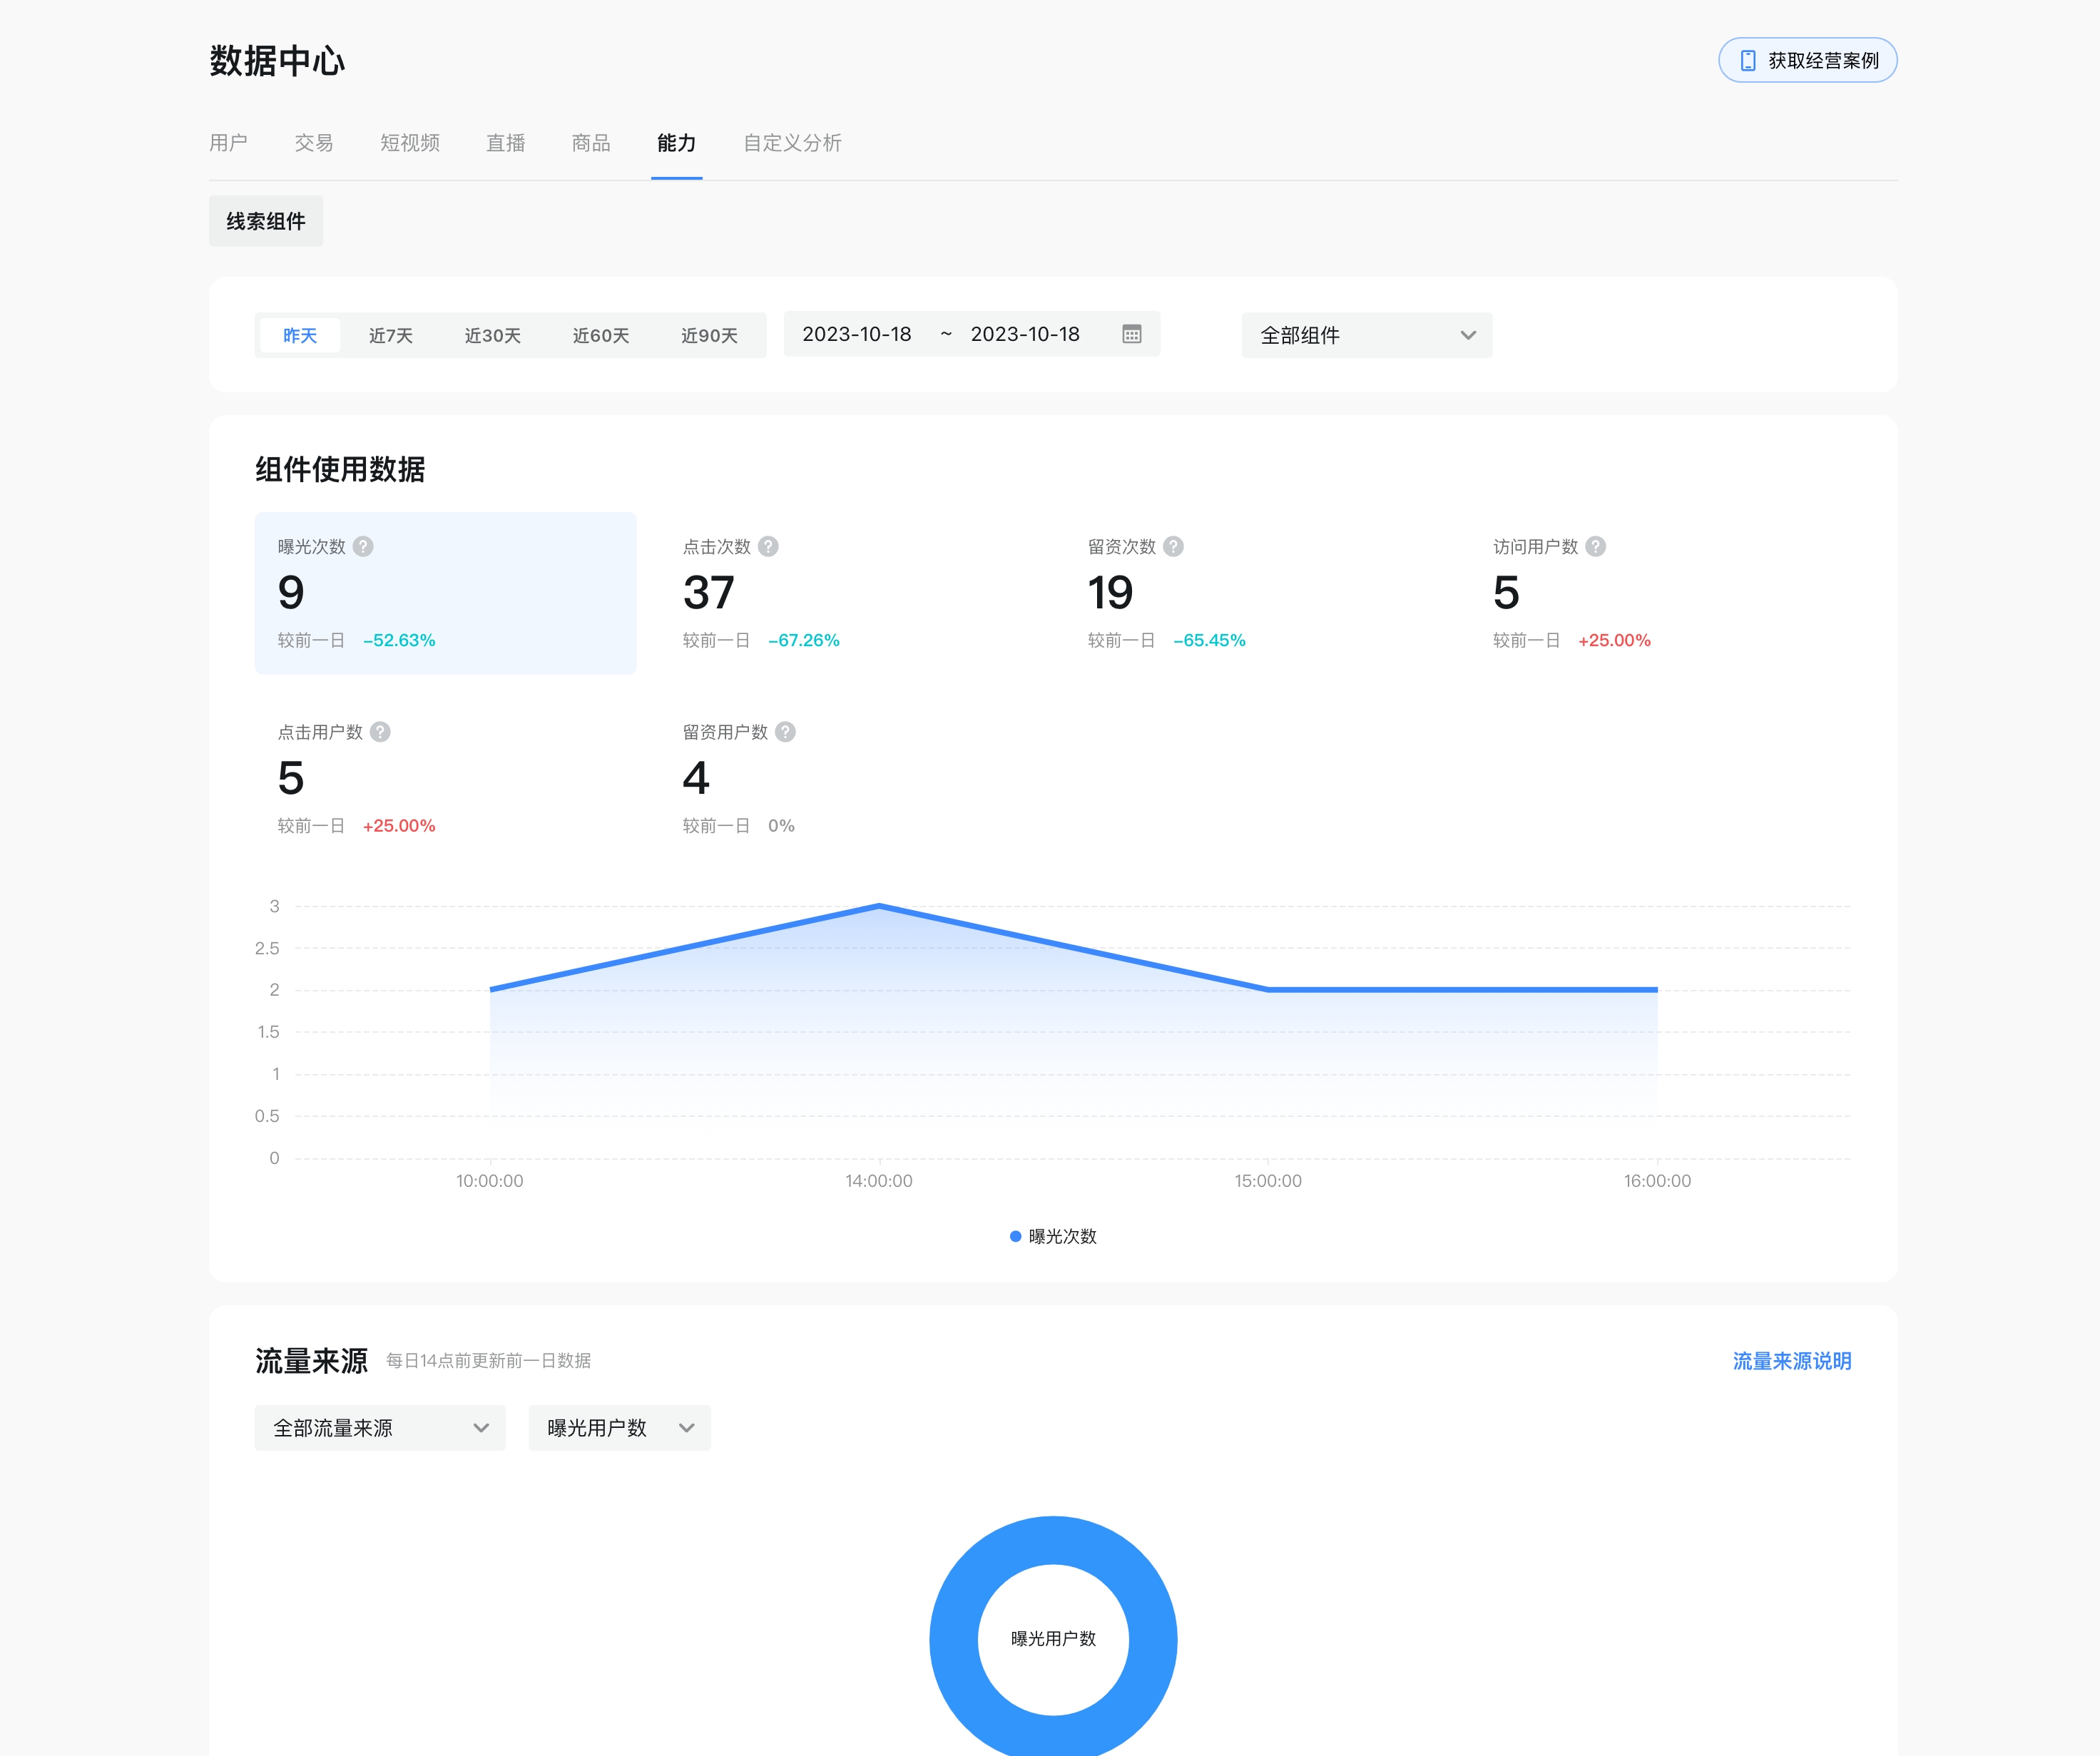Screen dimensions: 2100x1756
Task: Switch to the 自定义分析 tab
Action: 792,143
